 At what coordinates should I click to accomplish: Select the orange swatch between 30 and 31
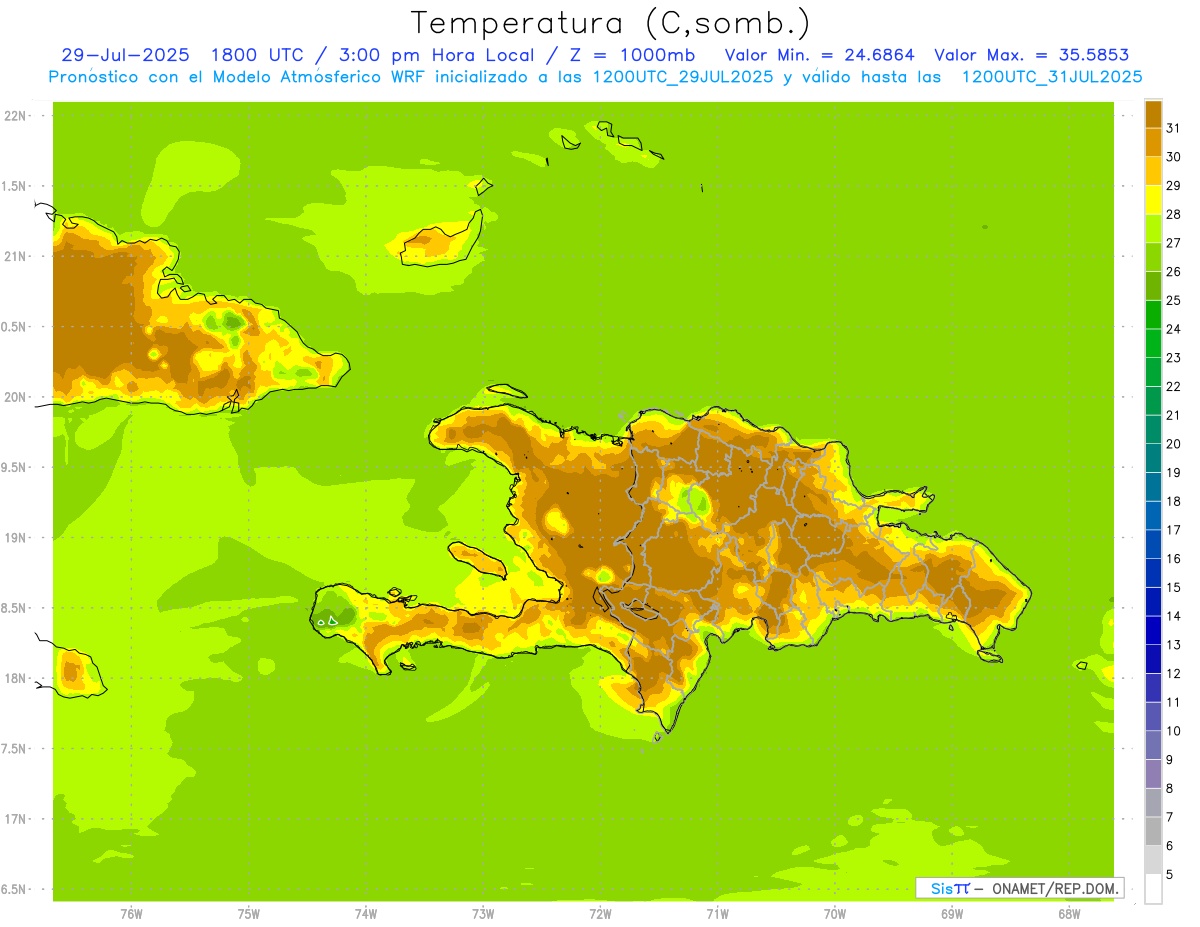[1153, 142]
